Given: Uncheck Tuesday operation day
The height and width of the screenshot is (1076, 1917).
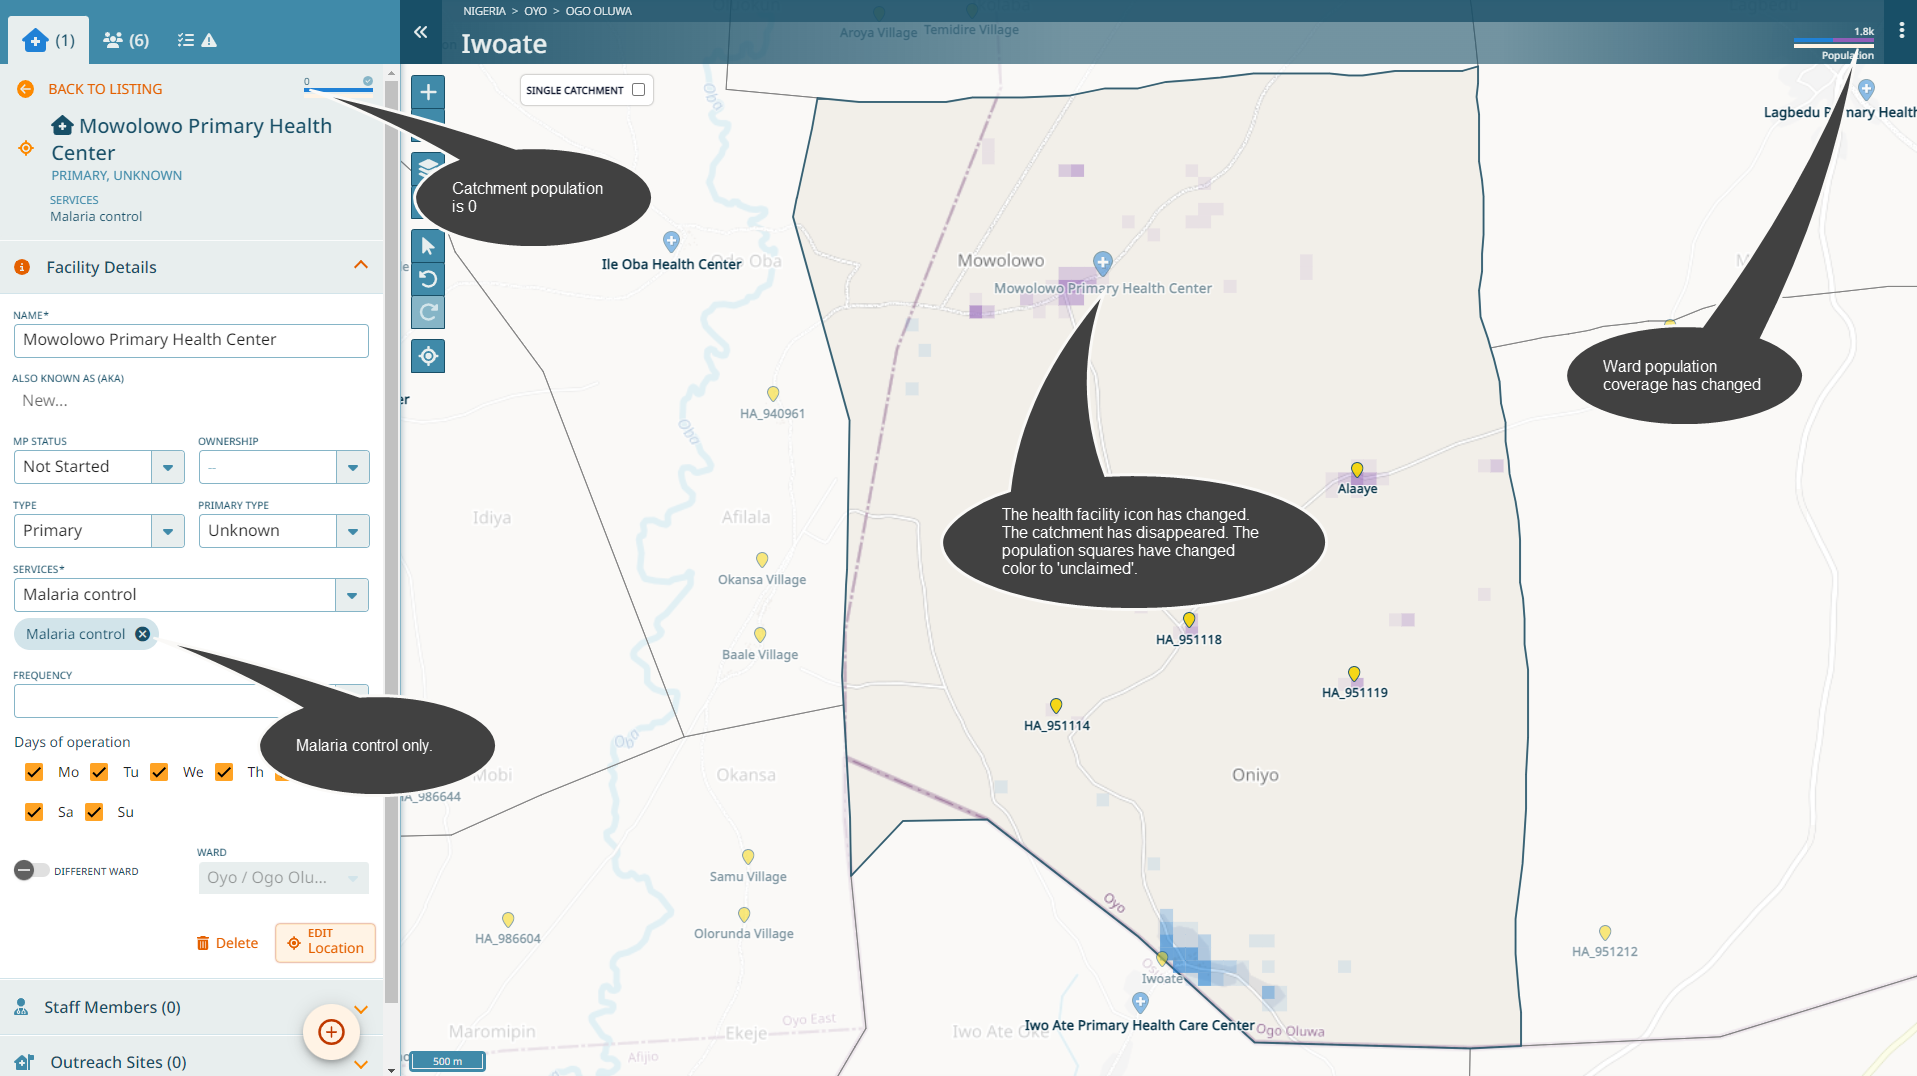Looking at the screenshot, I should tap(99, 772).
